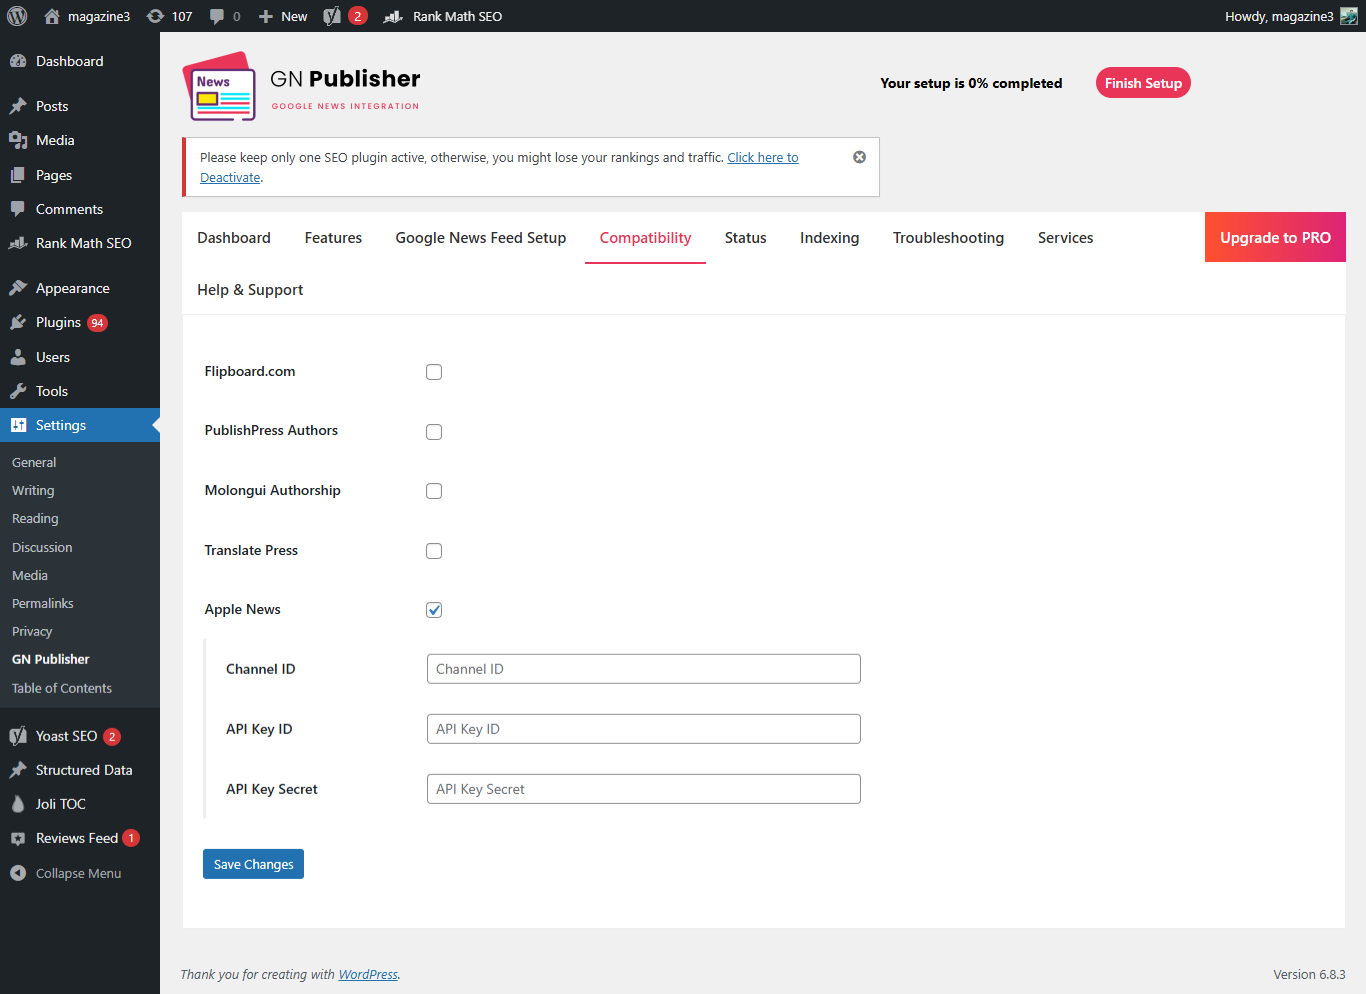Open Rank Math SEO in sidebar
The height and width of the screenshot is (994, 1366).
click(x=80, y=243)
